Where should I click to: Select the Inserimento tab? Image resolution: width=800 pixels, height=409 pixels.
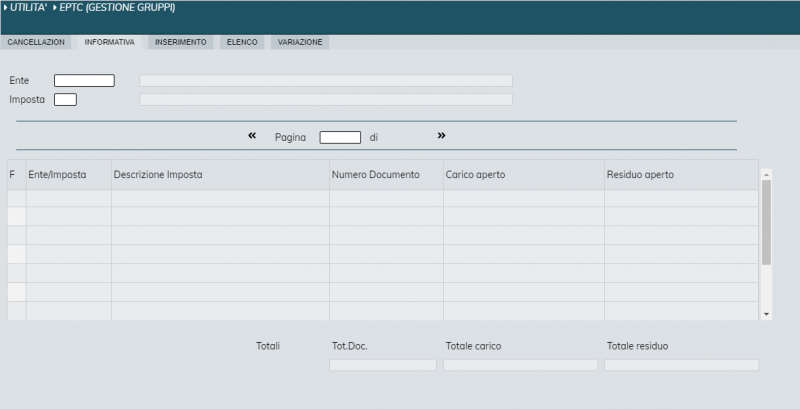tap(181, 42)
